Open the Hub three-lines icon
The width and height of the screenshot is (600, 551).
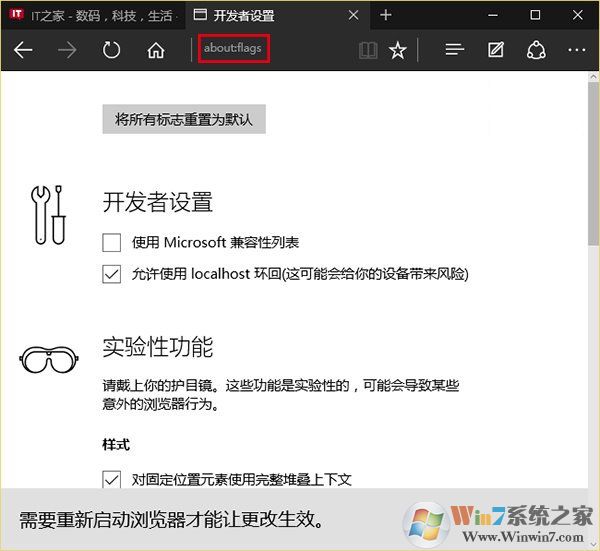[x=455, y=50]
